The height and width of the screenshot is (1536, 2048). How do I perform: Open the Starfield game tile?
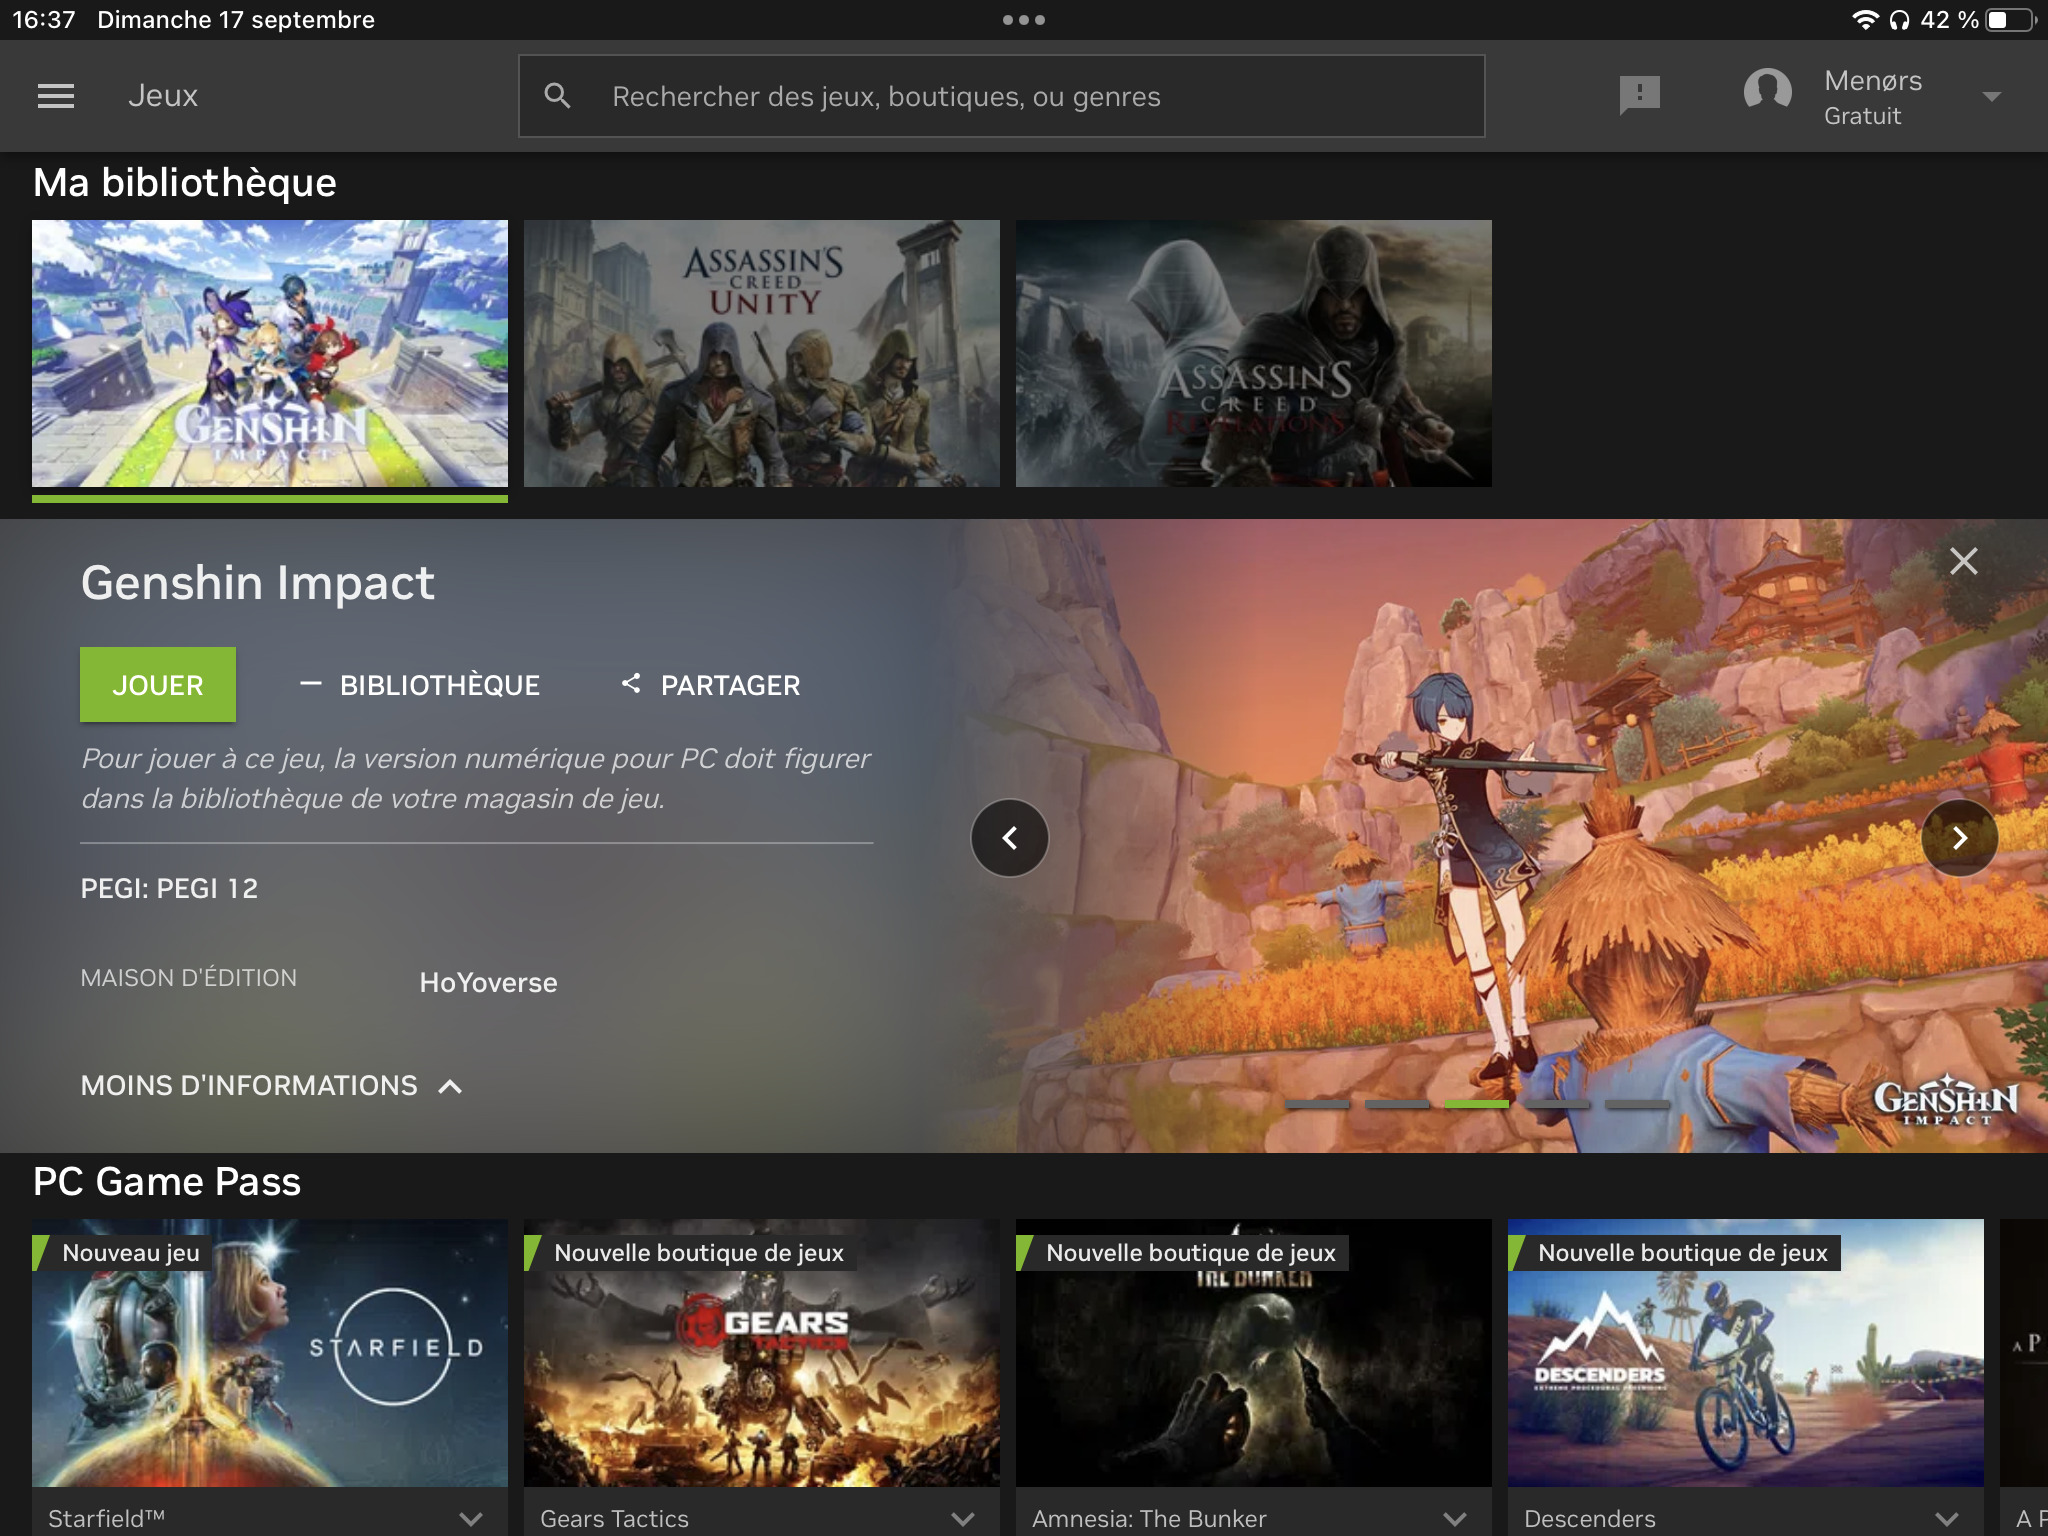pos(270,1353)
